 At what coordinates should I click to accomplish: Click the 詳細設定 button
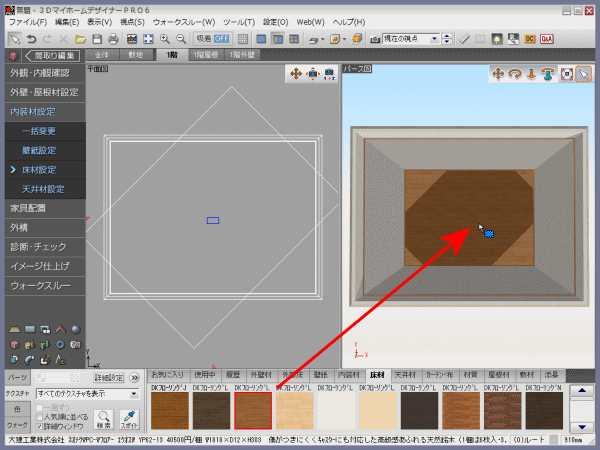click(109, 378)
